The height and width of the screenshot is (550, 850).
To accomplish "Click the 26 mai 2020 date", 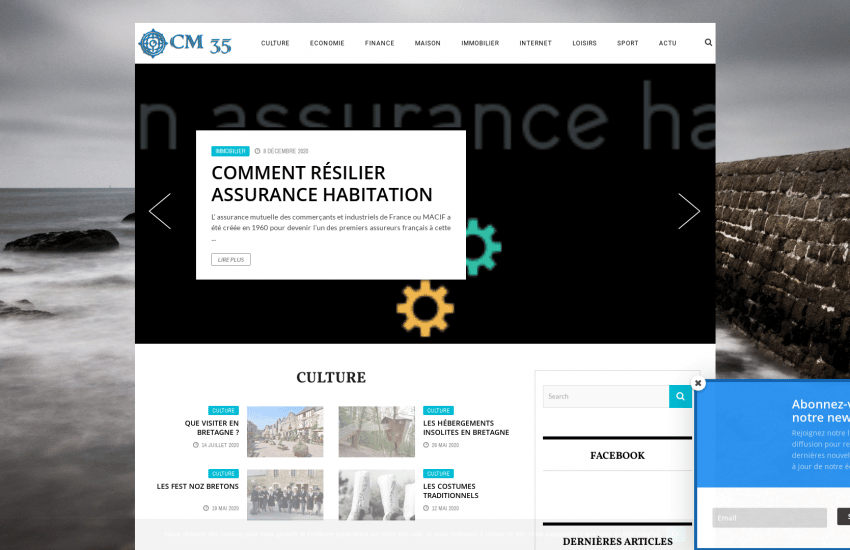I will [441, 445].
